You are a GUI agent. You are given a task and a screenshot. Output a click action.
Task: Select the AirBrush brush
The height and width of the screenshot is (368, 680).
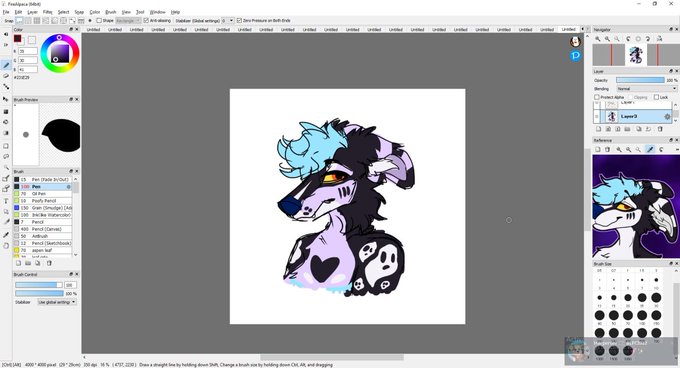(42, 236)
